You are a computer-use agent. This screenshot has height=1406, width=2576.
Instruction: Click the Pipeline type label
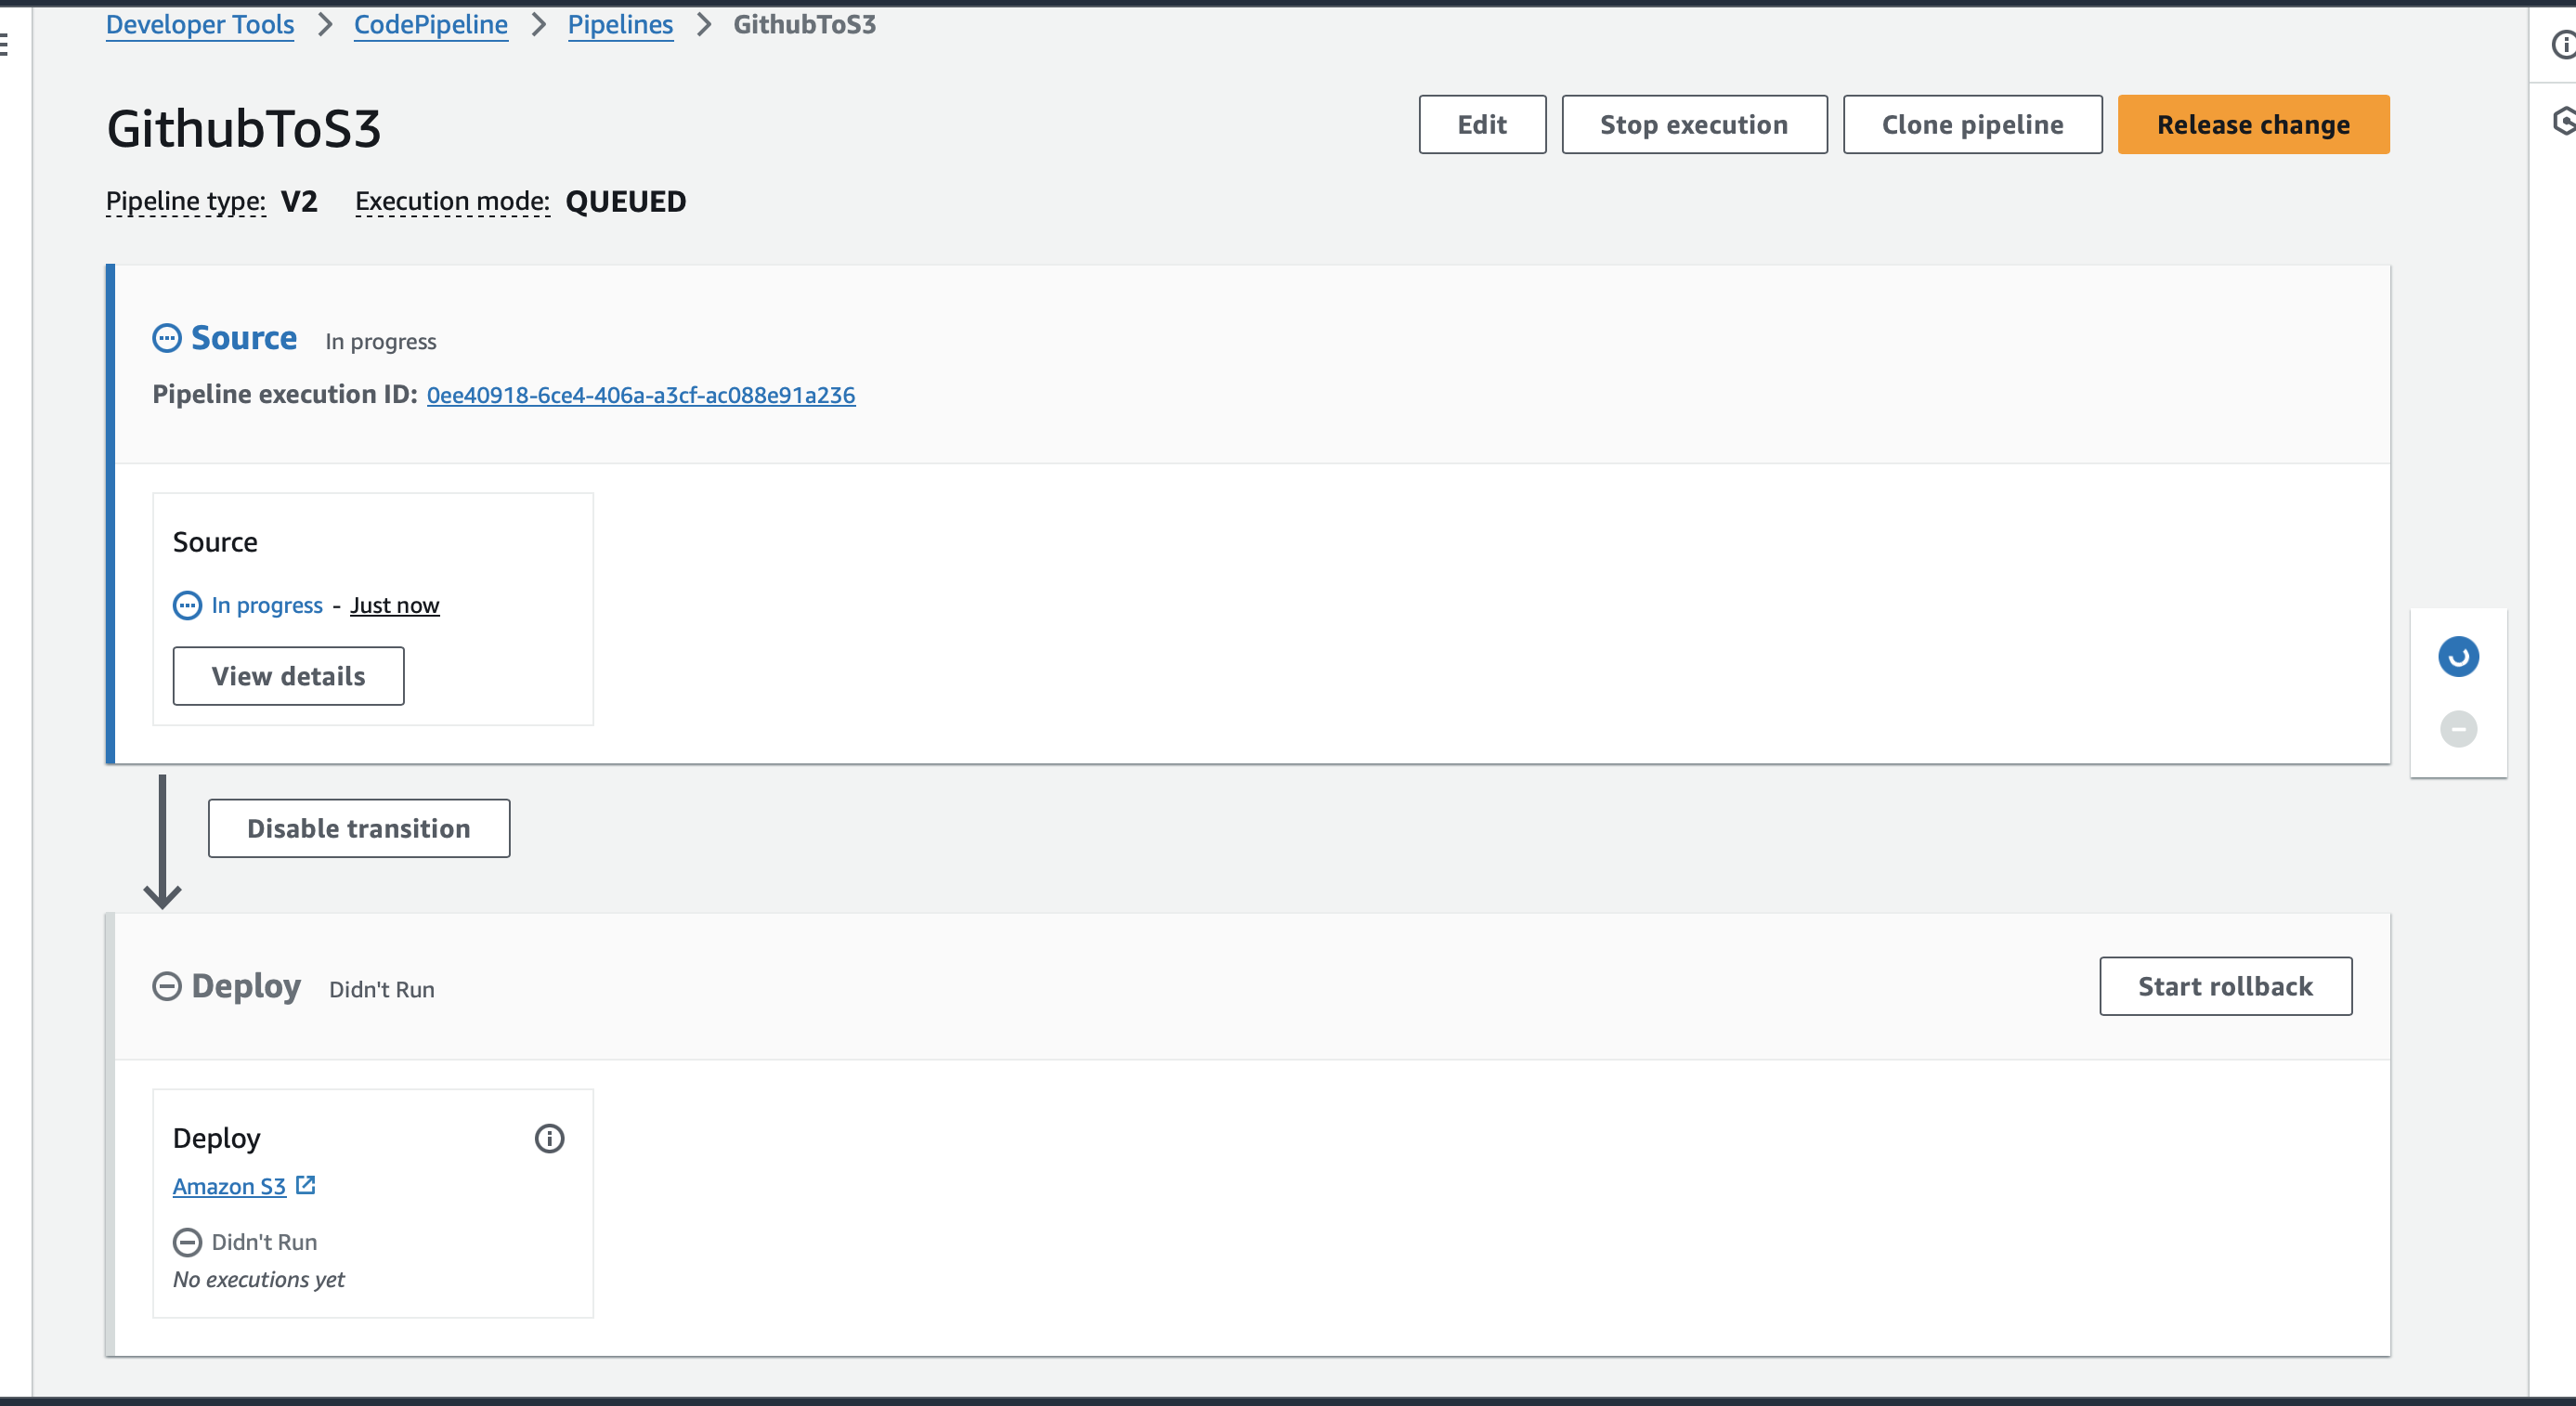coord(186,202)
